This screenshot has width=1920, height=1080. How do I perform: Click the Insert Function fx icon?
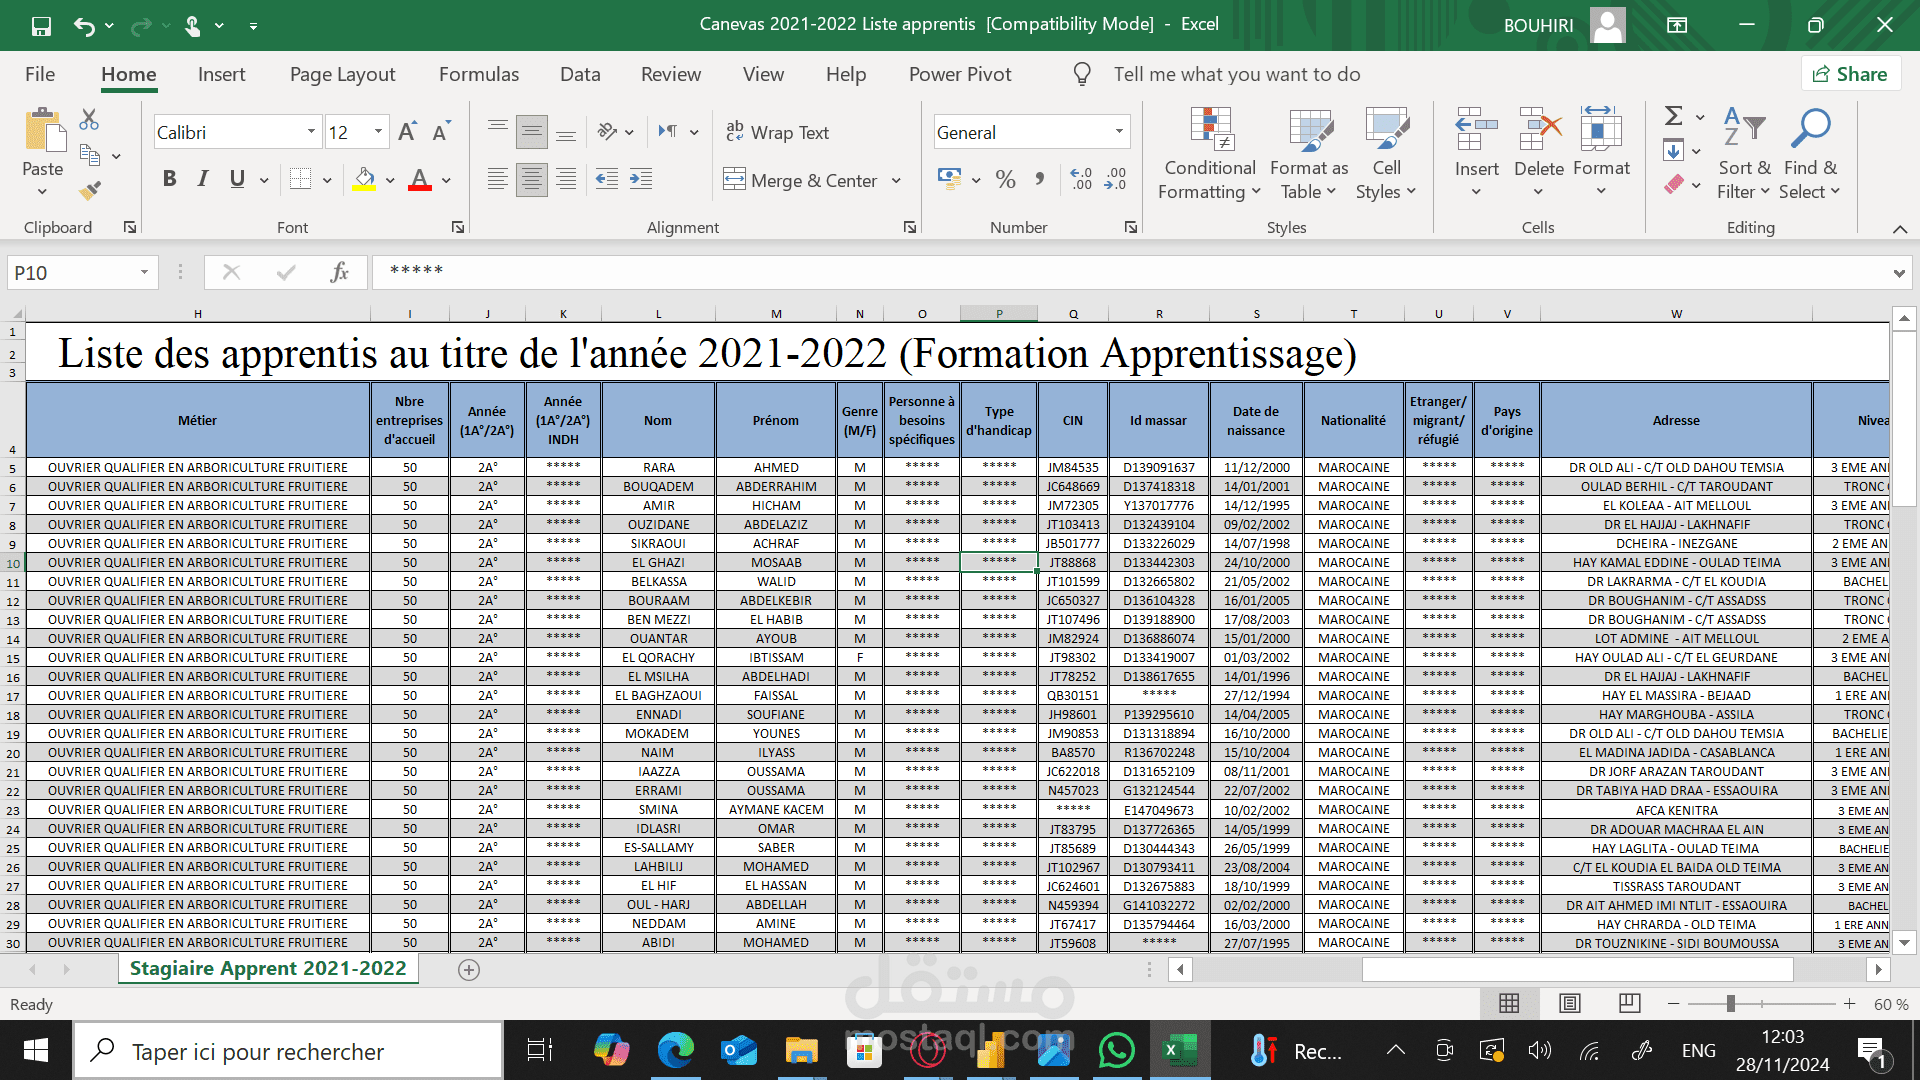[339, 272]
